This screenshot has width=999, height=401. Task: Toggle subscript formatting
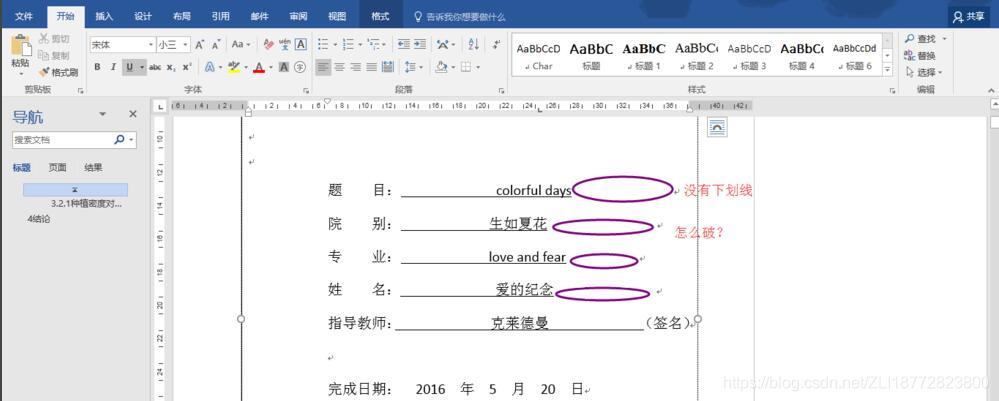[171, 67]
